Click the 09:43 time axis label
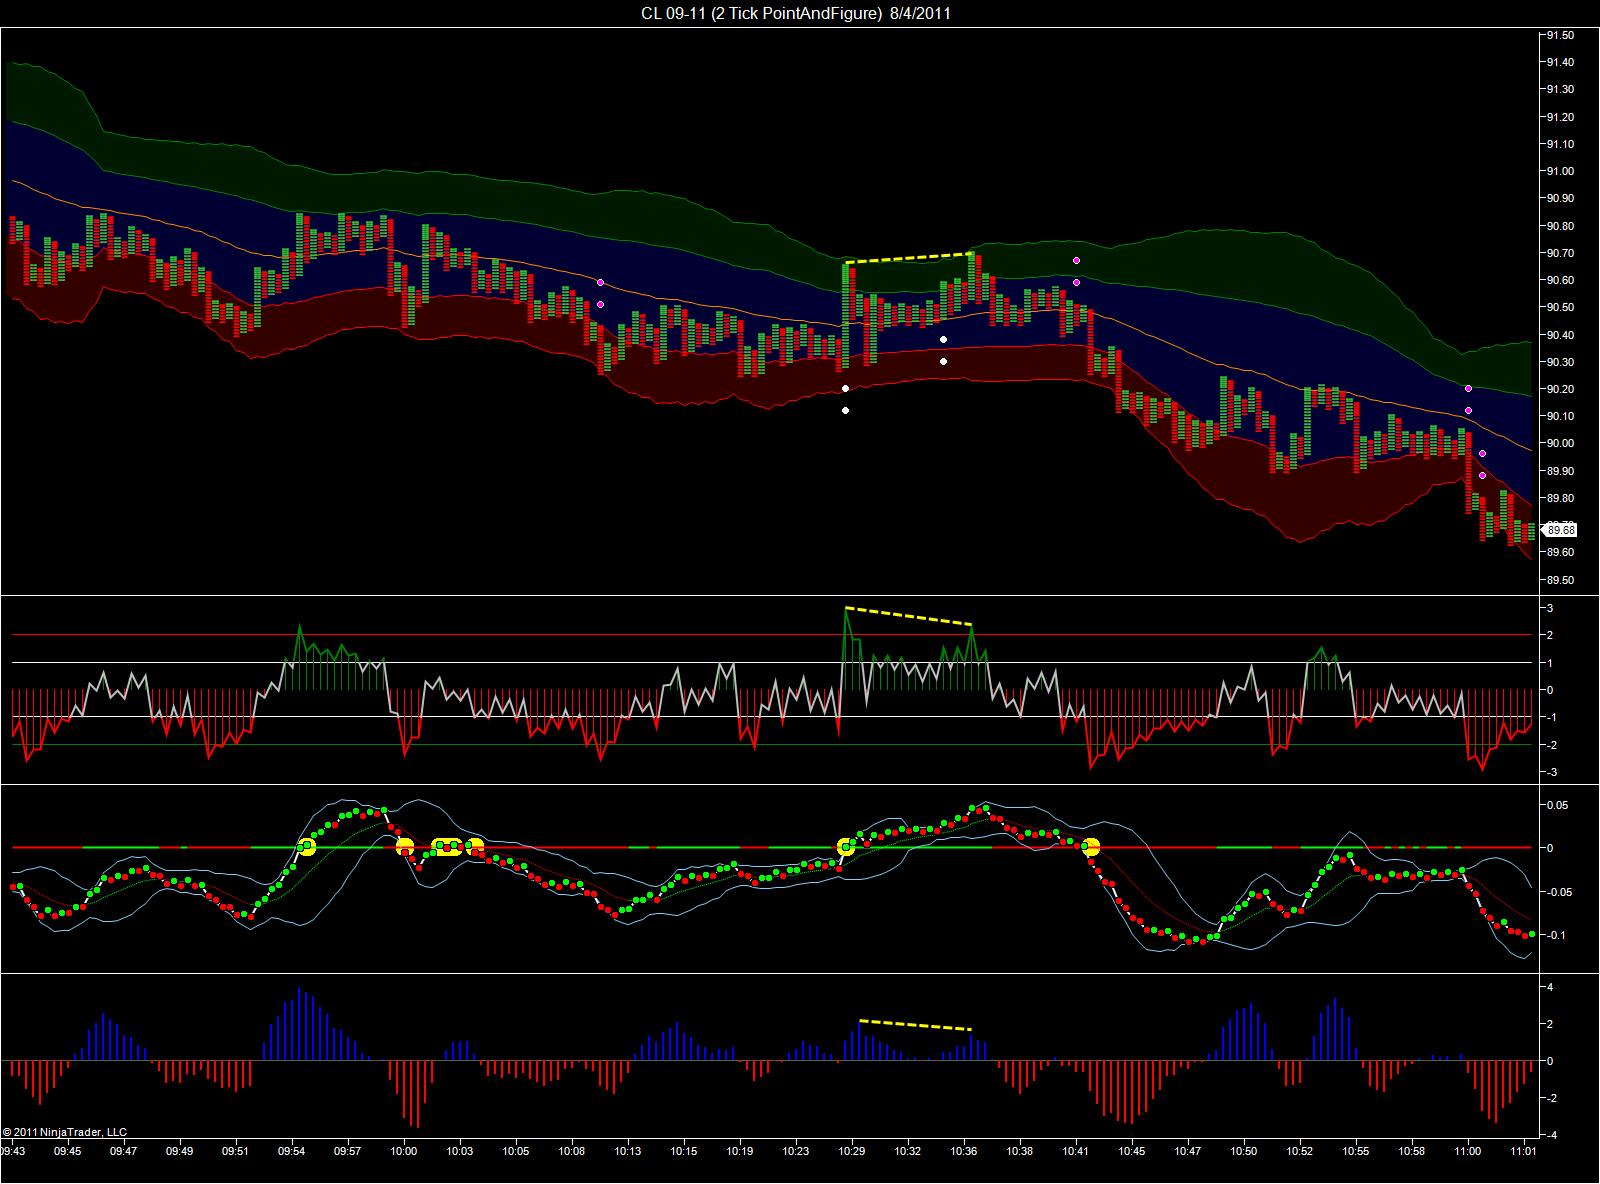The height and width of the screenshot is (1184, 1600). coord(13,1151)
